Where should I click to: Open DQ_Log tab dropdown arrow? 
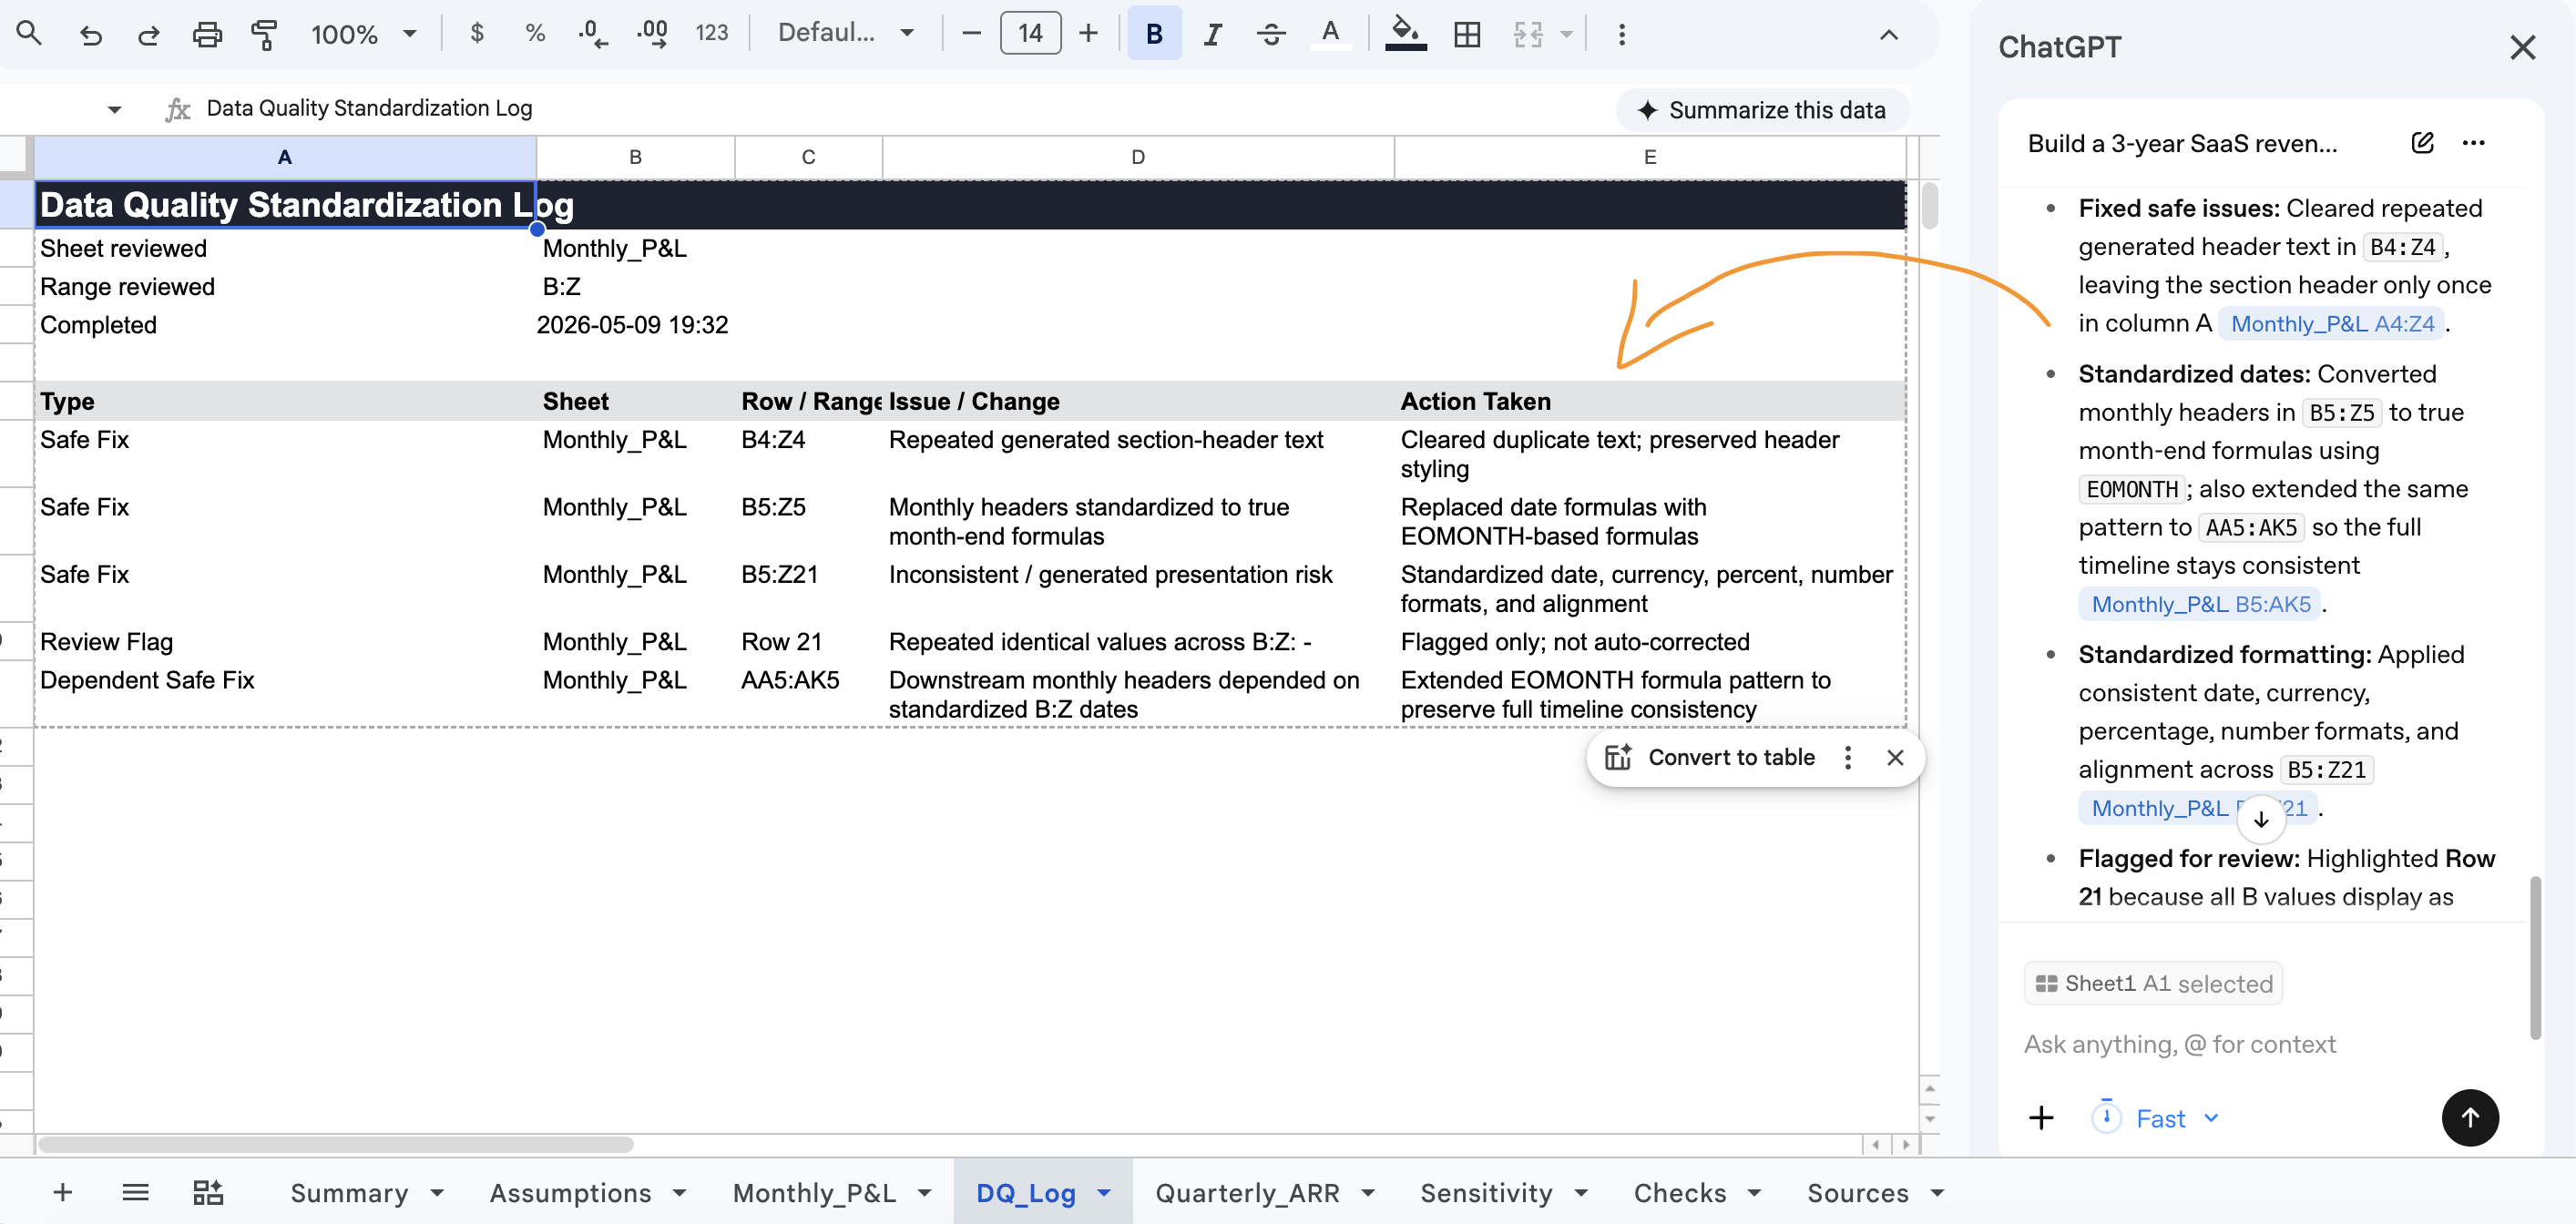pyautogui.click(x=1104, y=1193)
